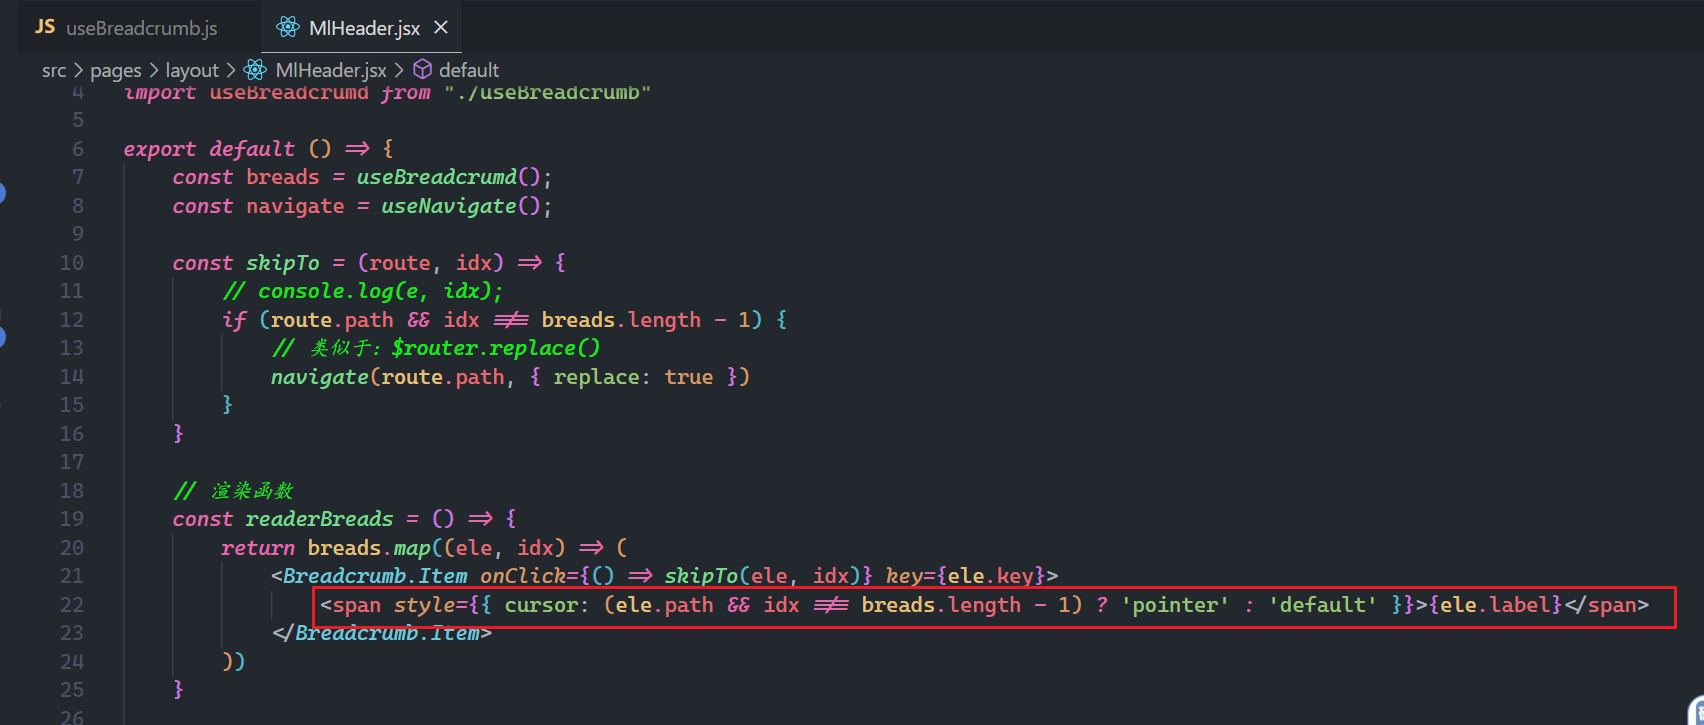Click the 'pointer' string on line 22

click(x=1176, y=605)
